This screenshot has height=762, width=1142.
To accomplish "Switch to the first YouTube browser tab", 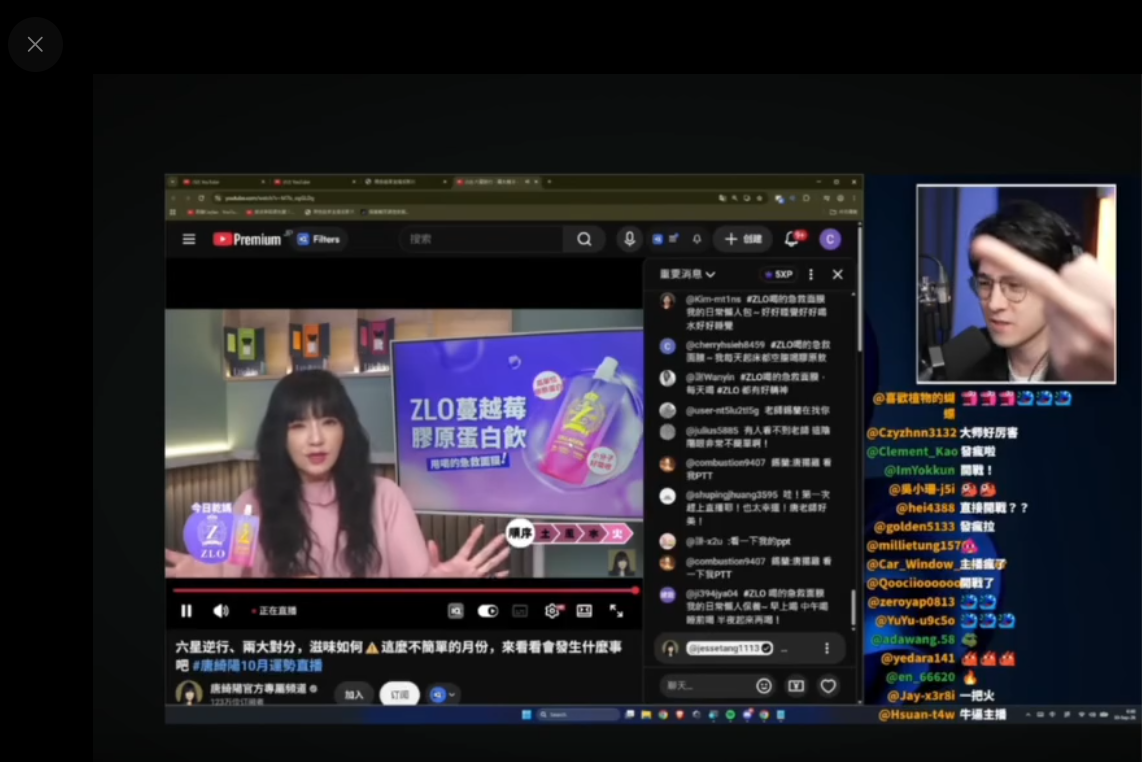I will pyautogui.click(x=223, y=181).
